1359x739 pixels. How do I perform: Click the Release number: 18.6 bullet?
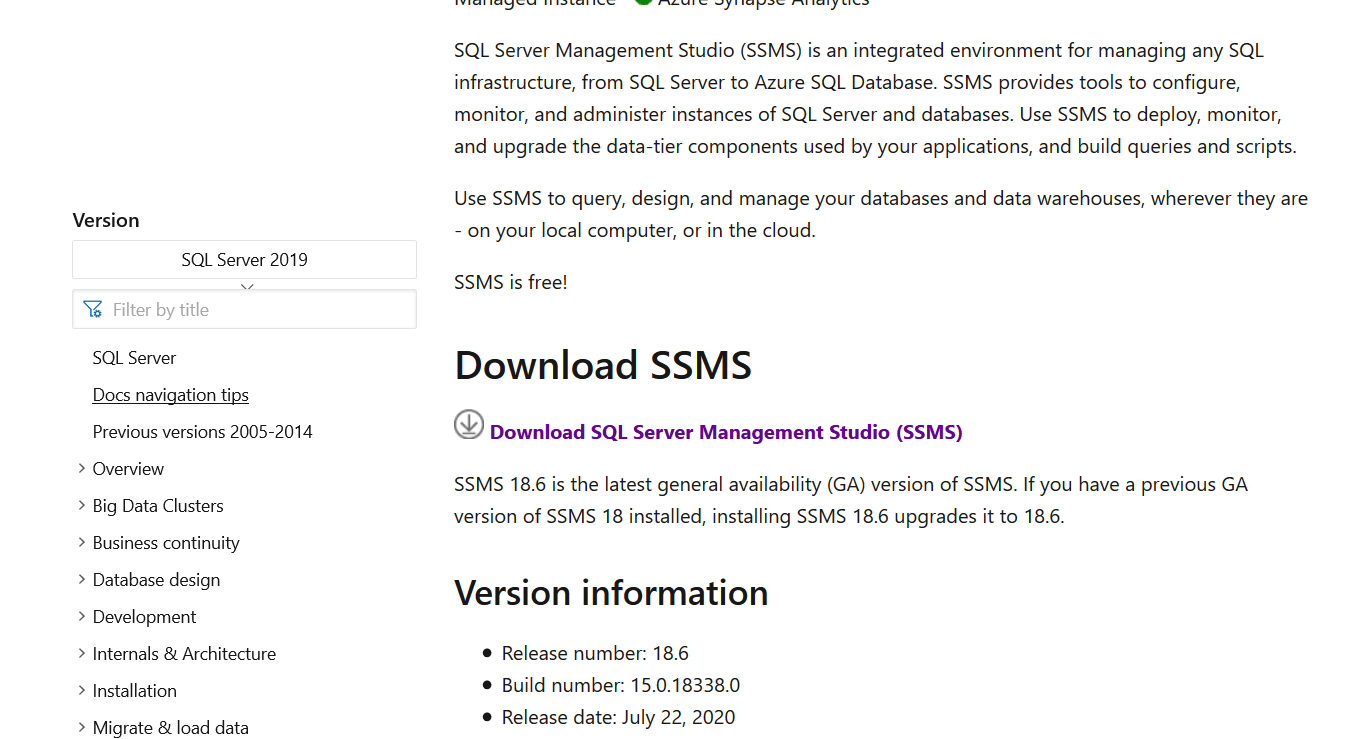click(595, 653)
